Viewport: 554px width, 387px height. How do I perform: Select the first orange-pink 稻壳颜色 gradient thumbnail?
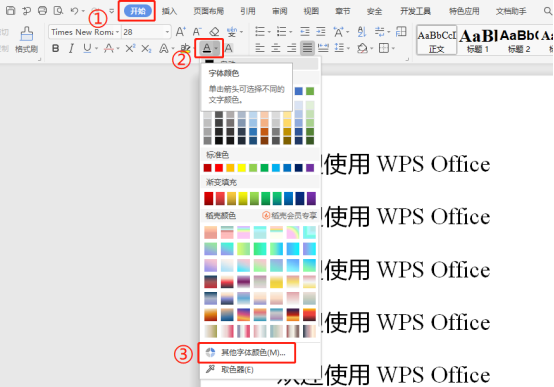pos(211,232)
